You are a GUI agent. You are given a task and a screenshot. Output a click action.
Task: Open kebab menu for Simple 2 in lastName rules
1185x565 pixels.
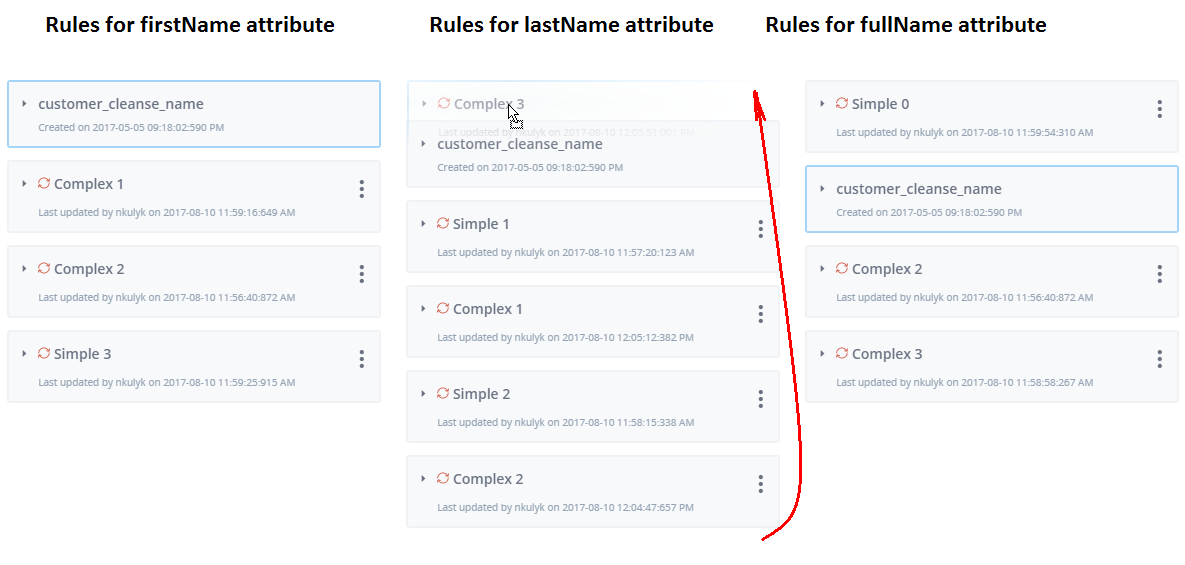(760, 399)
